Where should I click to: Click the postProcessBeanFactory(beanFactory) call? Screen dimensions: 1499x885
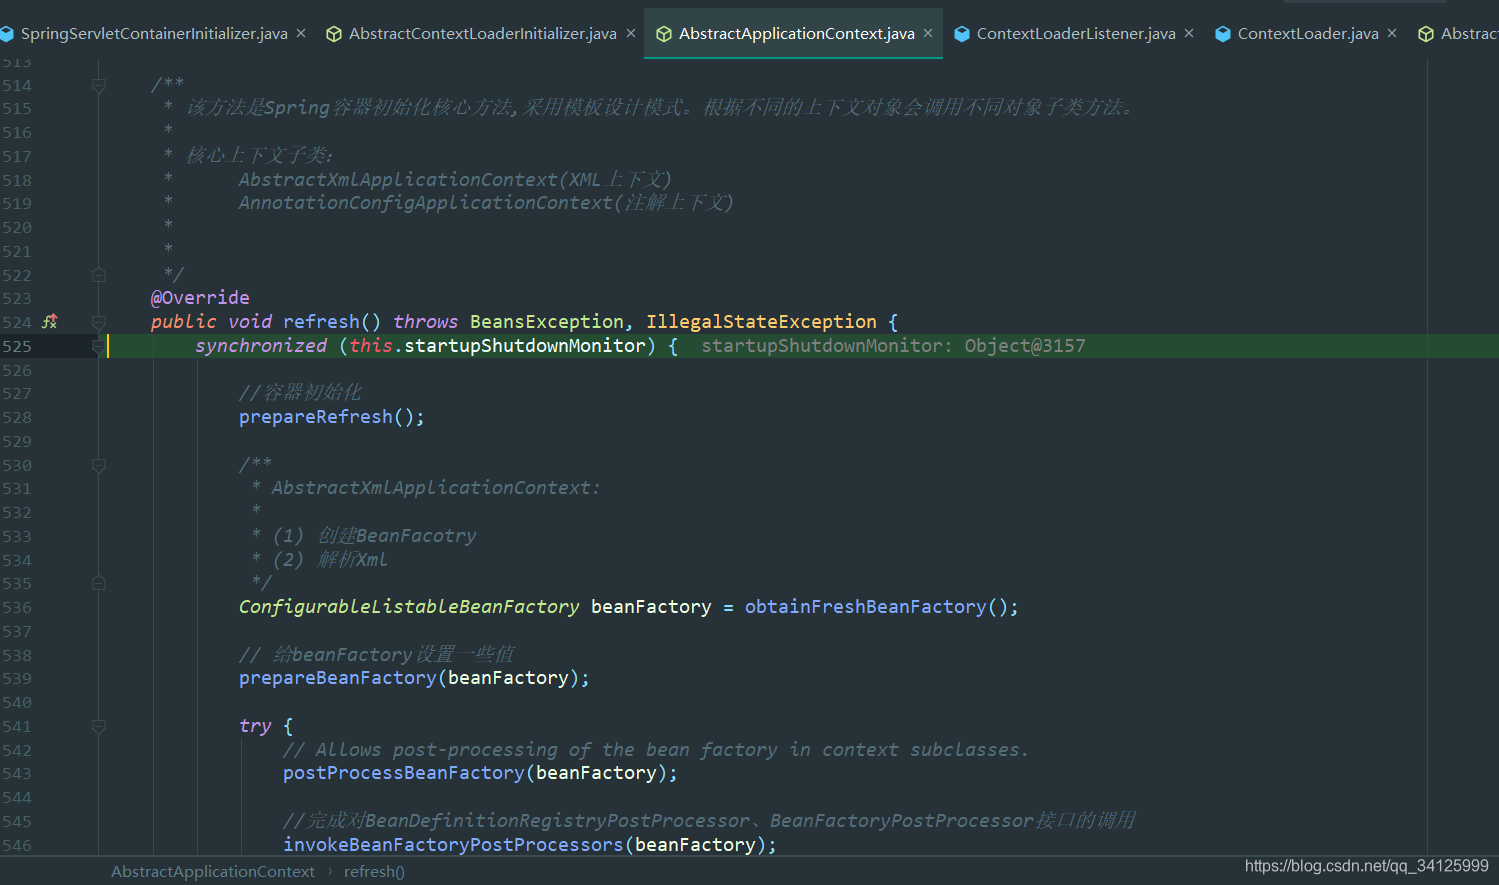coord(480,773)
